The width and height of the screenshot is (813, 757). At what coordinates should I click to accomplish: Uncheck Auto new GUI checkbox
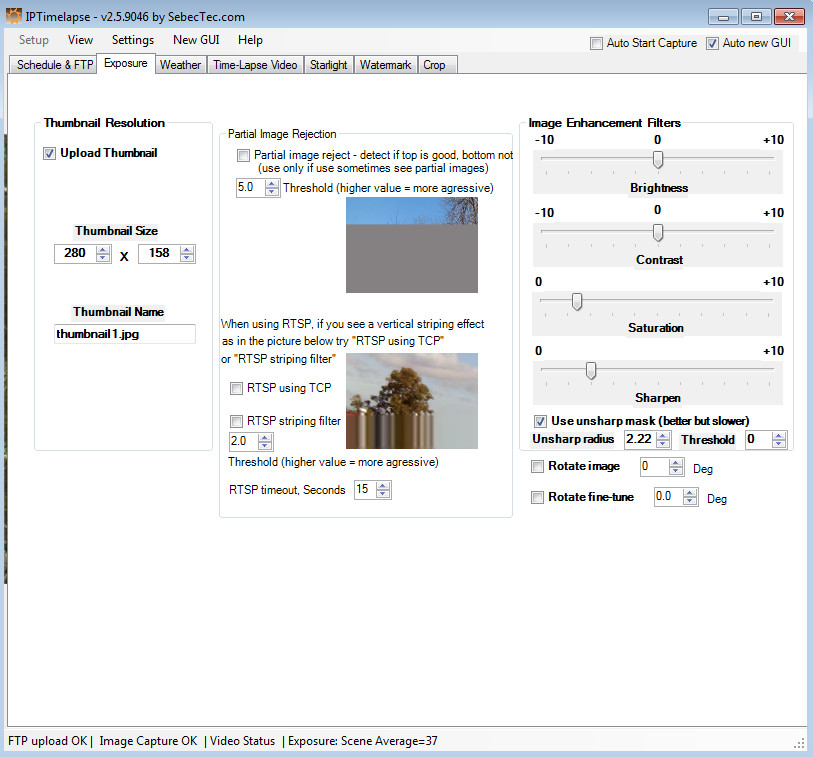click(712, 43)
